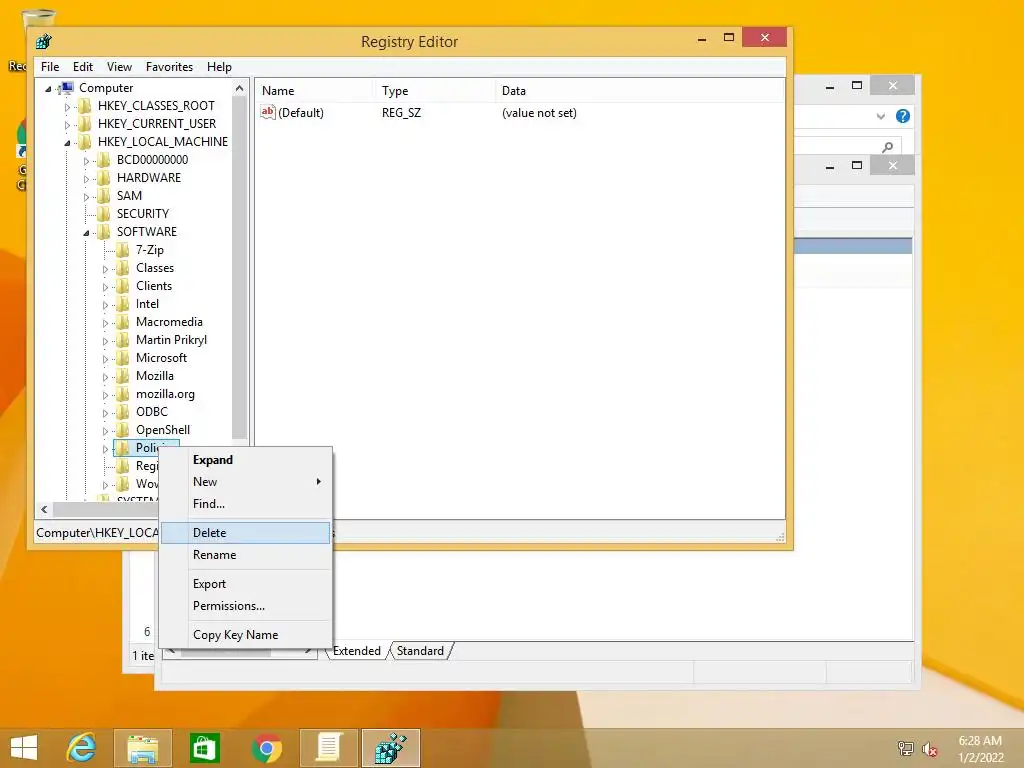1024x768 pixels.
Task: Click the mozilla.org folder icon
Action: (x=123, y=394)
